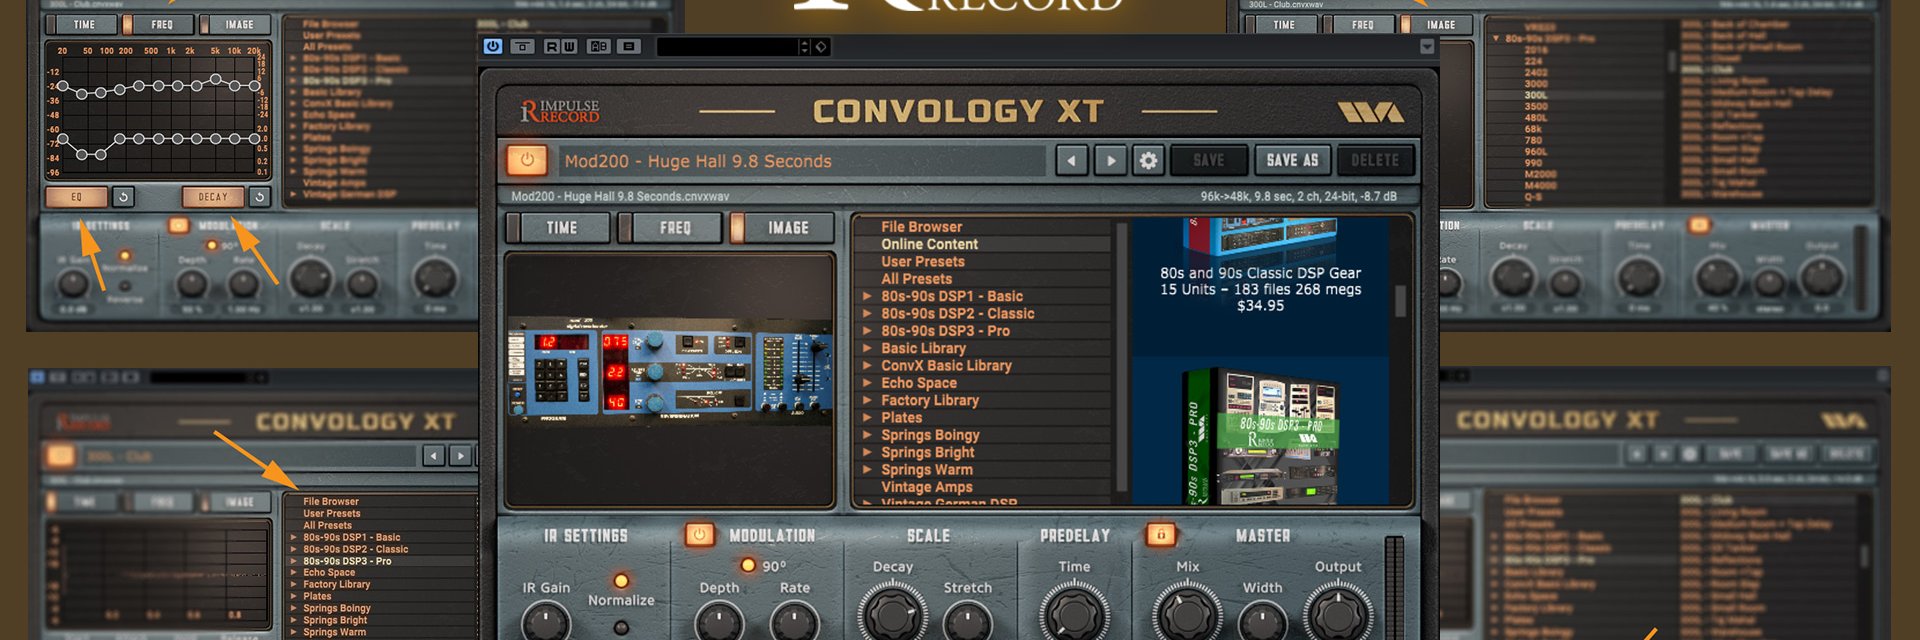1920x640 pixels.
Task: Click the host Read automation R button
Action: pos(552,46)
